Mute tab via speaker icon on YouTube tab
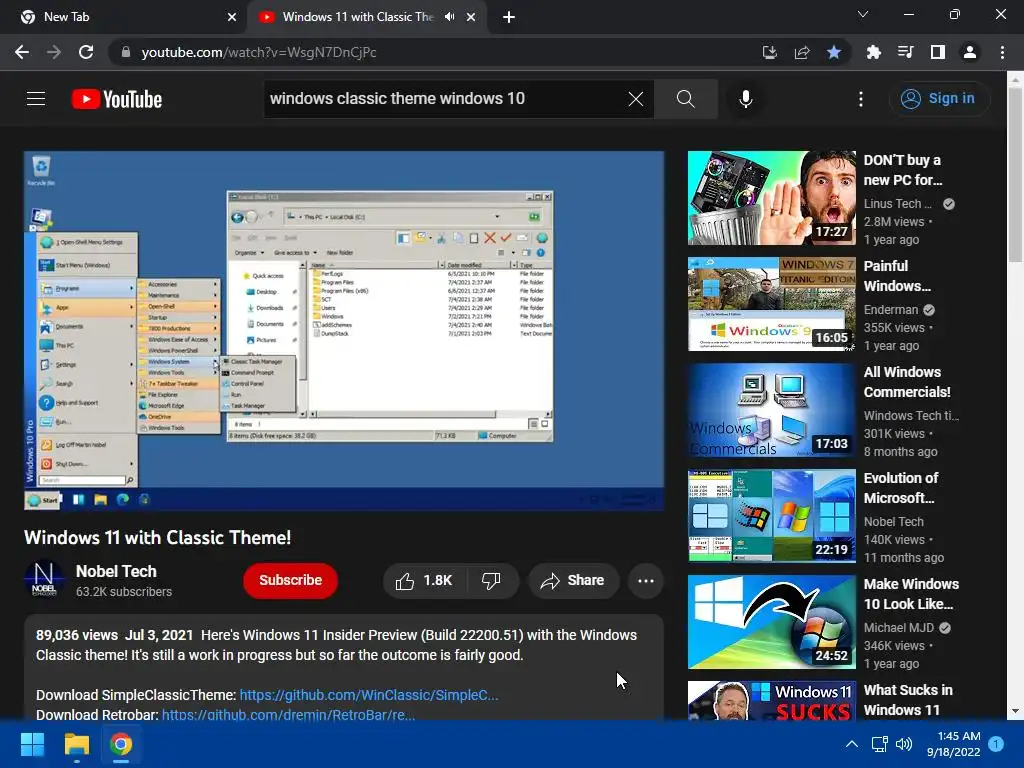Screen dimensions: 1024x768 pyautogui.click(x=449, y=17)
